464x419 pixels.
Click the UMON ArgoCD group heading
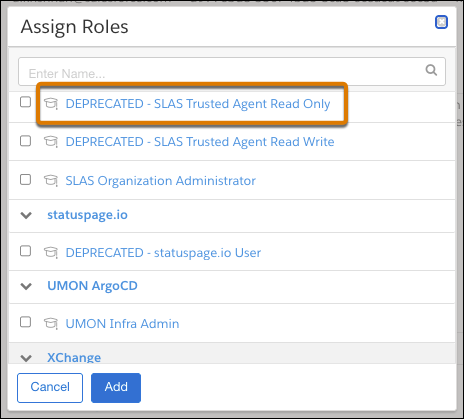[x=92, y=286]
